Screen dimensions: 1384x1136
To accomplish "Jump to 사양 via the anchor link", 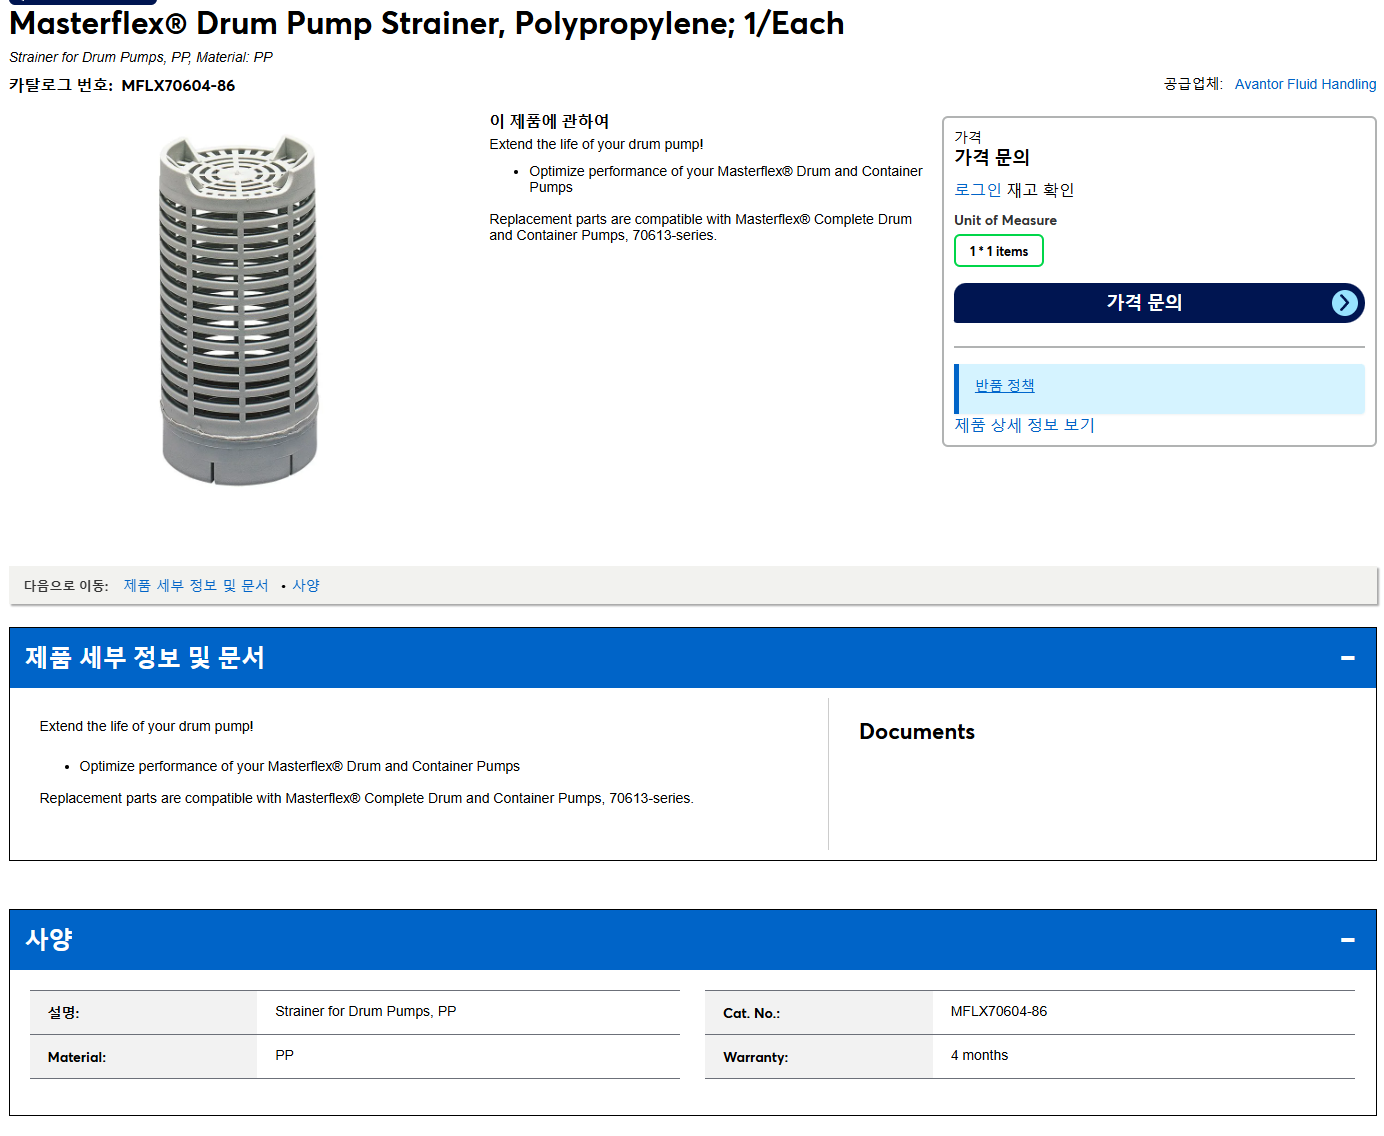I will tap(306, 586).
